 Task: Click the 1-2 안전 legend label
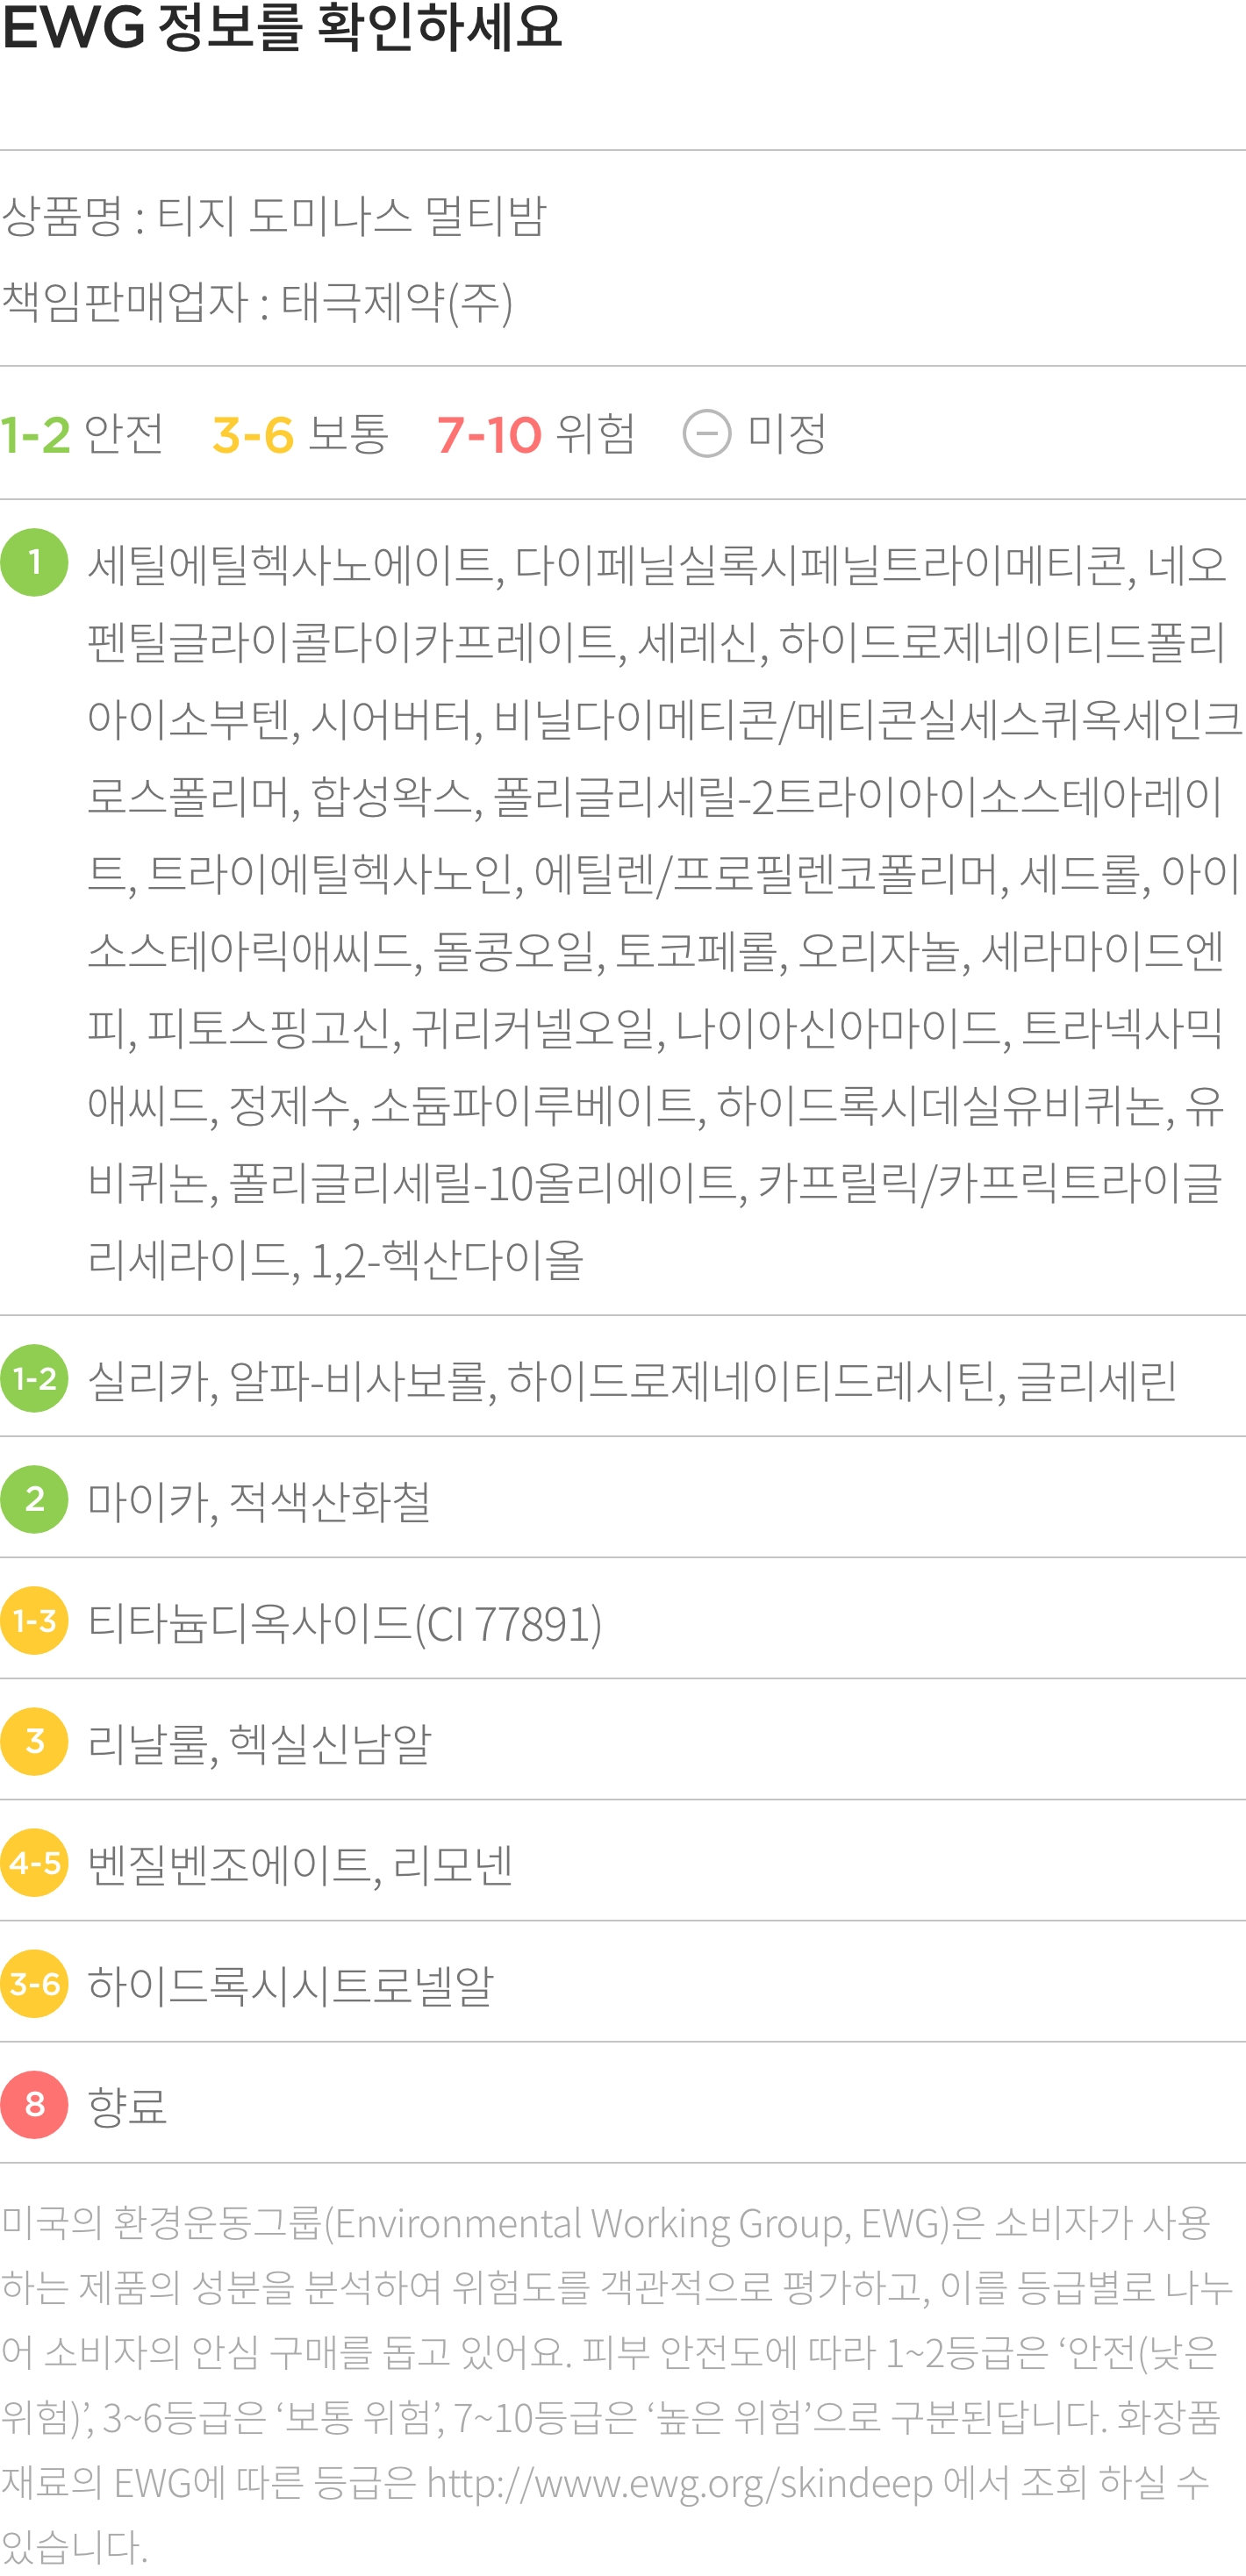click(x=82, y=434)
